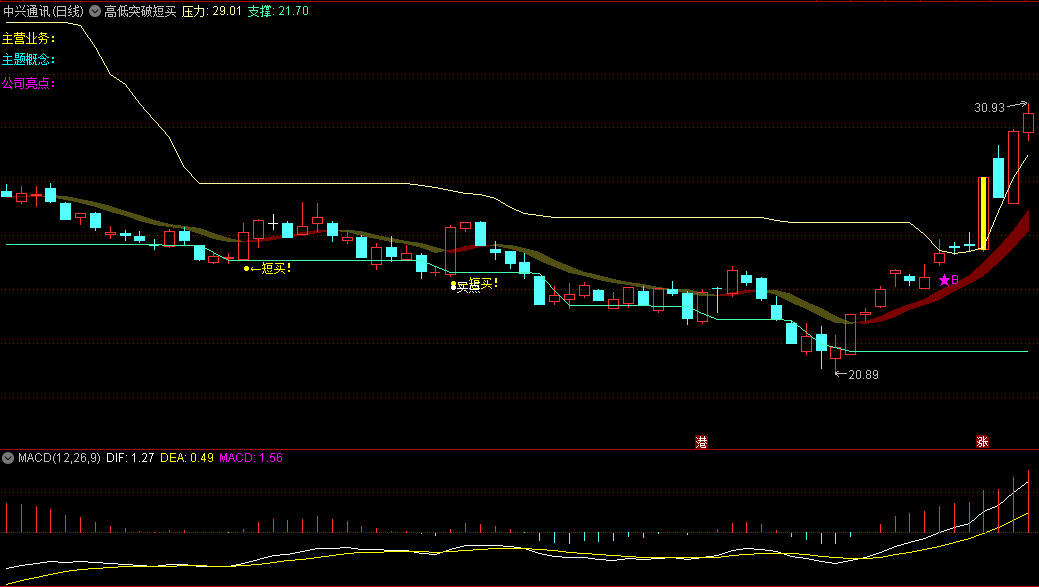Click the MACD: 1.56 value
The width and height of the screenshot is (1039, 587).
pyautogui.click(x=251, y=458)
